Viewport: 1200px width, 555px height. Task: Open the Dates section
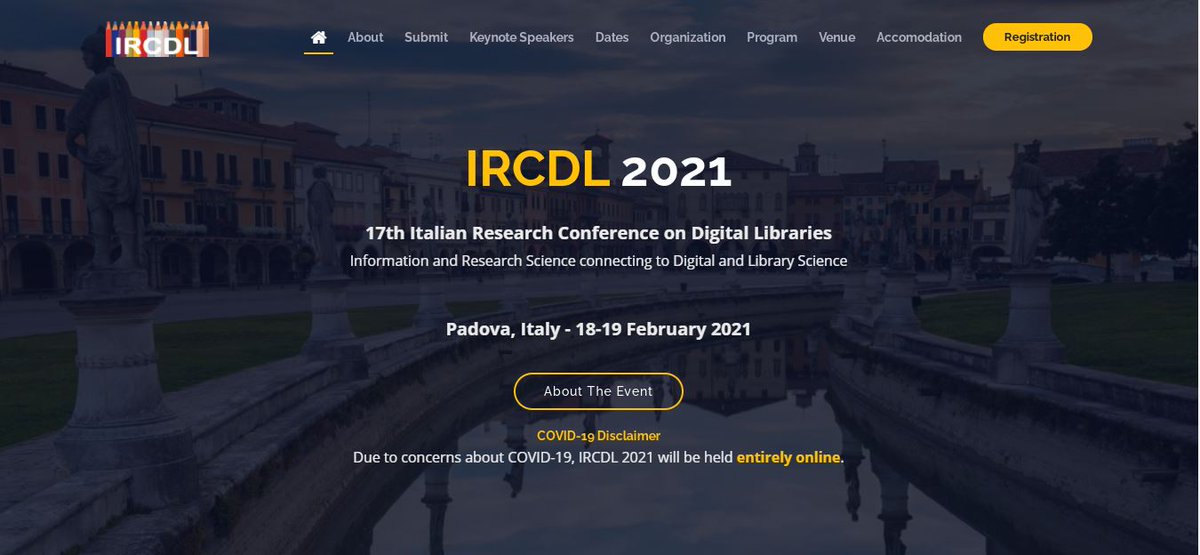(612, 37)
